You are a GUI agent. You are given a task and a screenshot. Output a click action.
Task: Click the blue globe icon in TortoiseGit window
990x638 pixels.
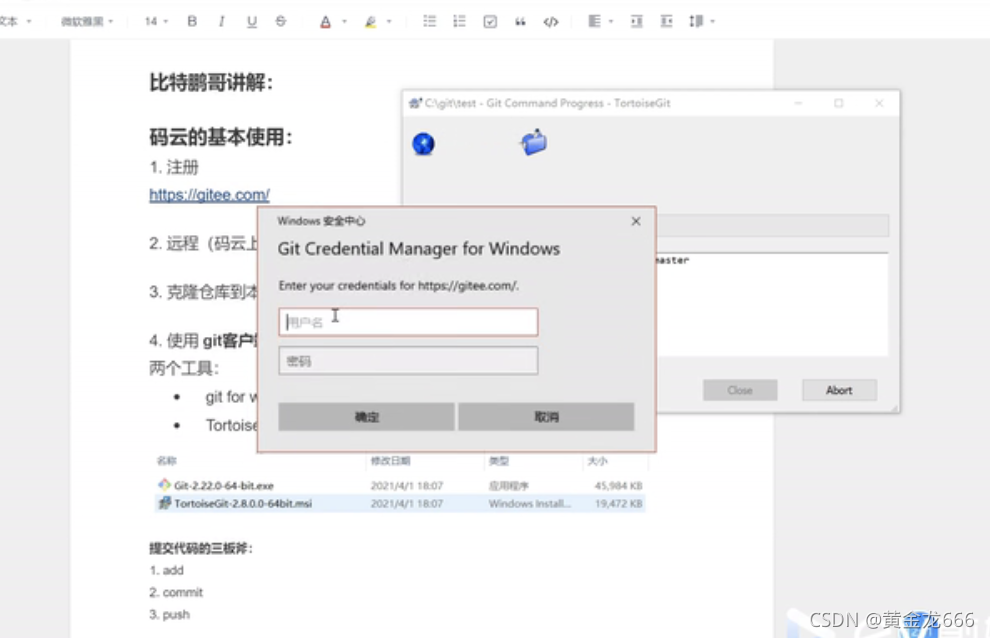coord(424,143)
